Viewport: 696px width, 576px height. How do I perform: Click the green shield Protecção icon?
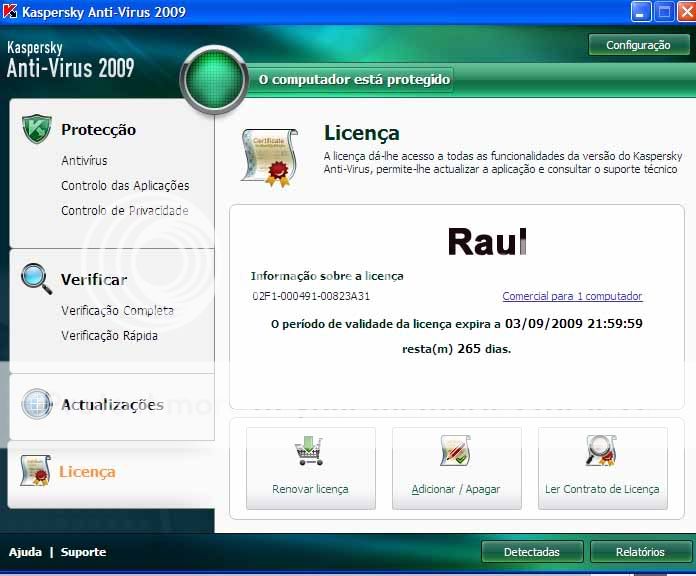click(36, 130)
